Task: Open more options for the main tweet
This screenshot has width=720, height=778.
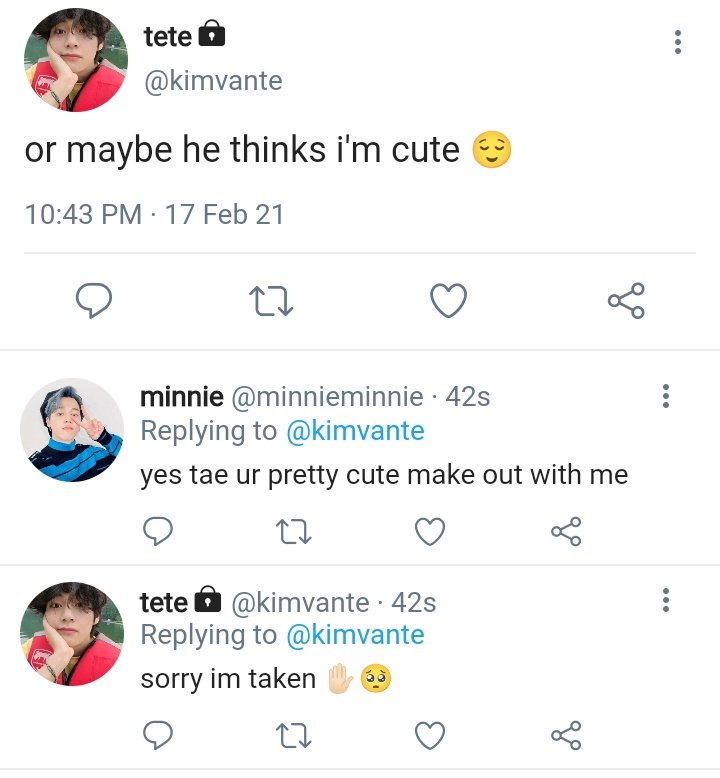Action: click(x=678, y=42)
